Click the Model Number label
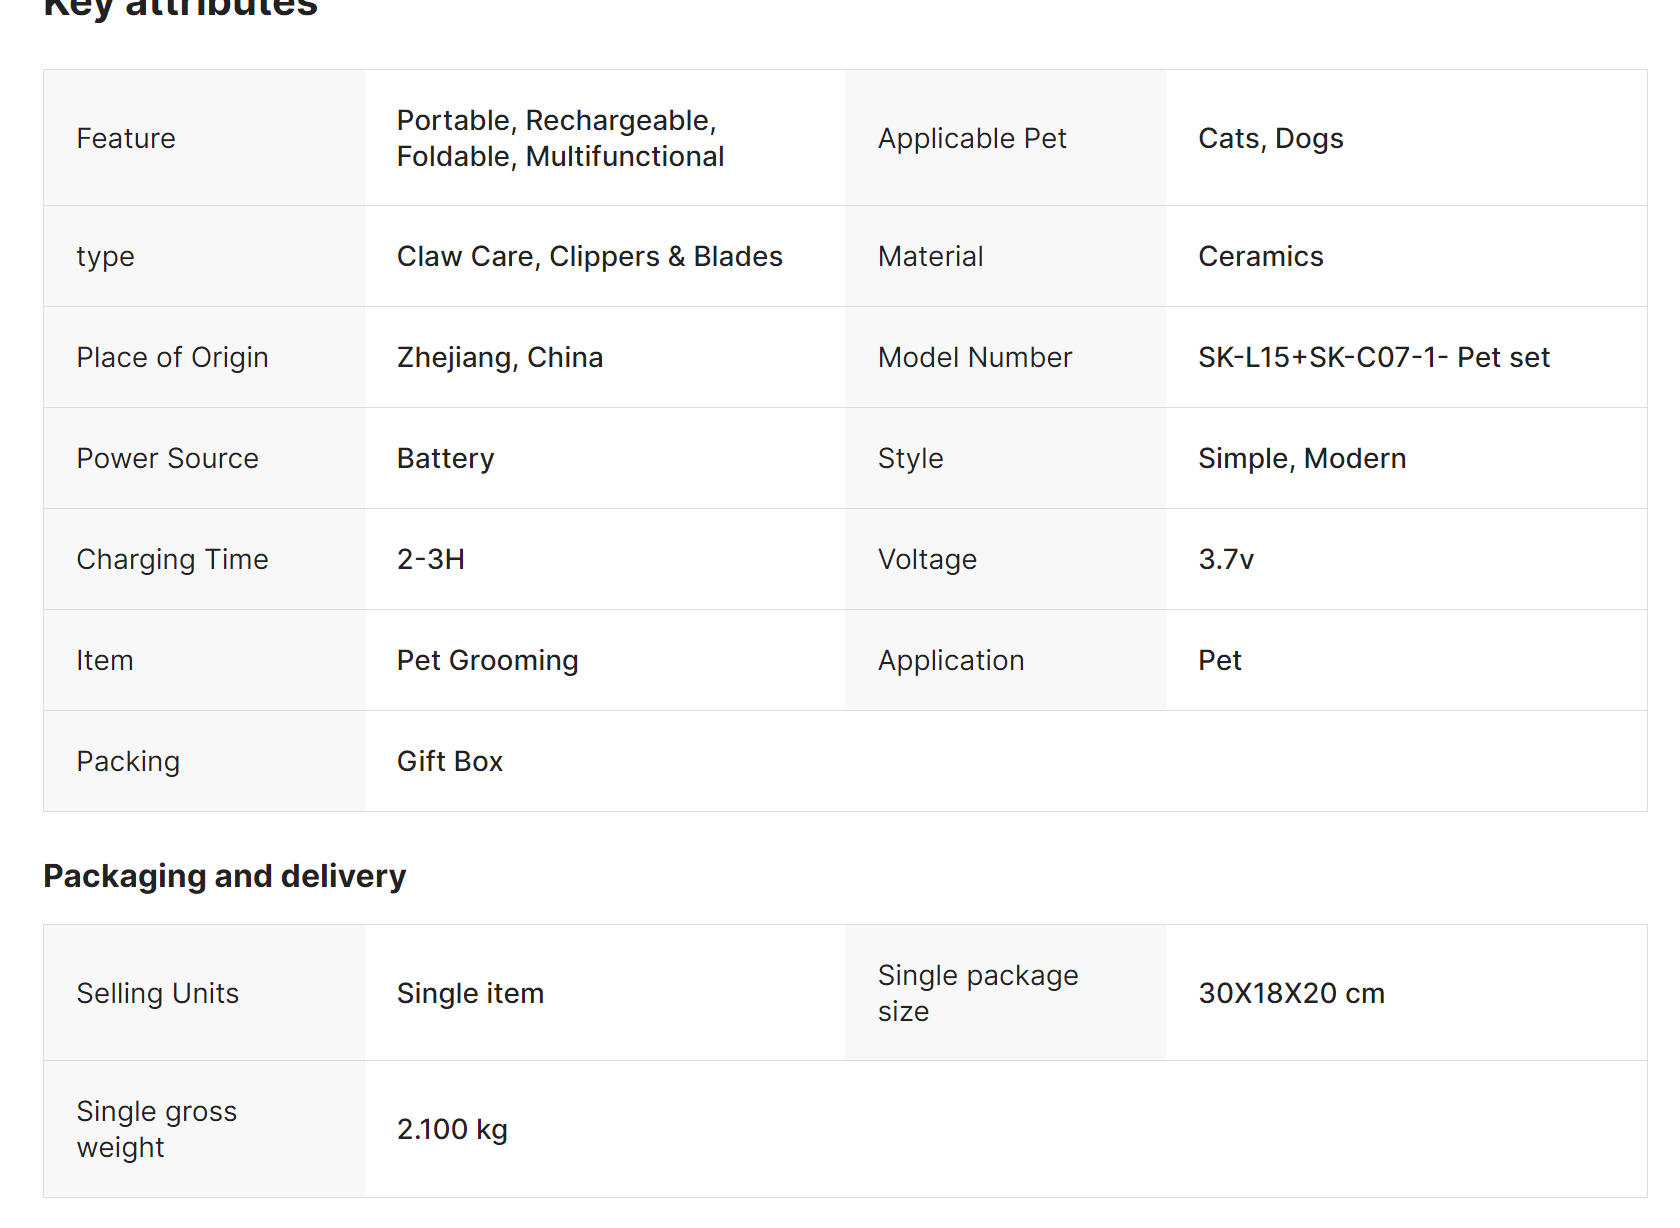Screen dimensions: 1680x1228 (x=974, y=357)
